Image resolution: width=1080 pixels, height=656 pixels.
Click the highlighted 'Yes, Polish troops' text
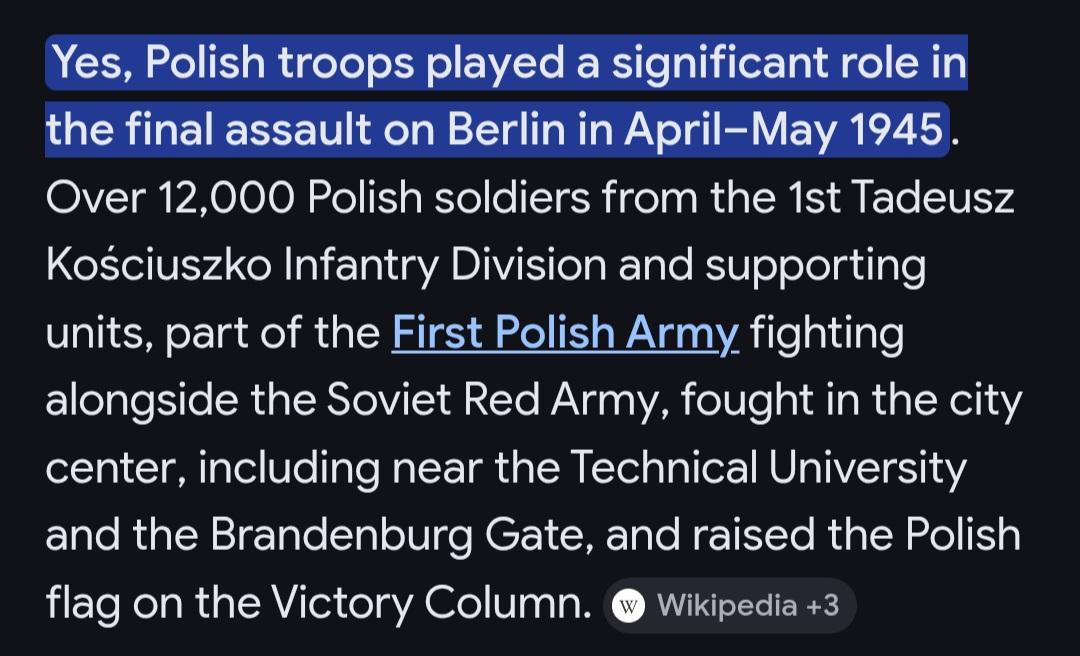click(x=232, y=64)
